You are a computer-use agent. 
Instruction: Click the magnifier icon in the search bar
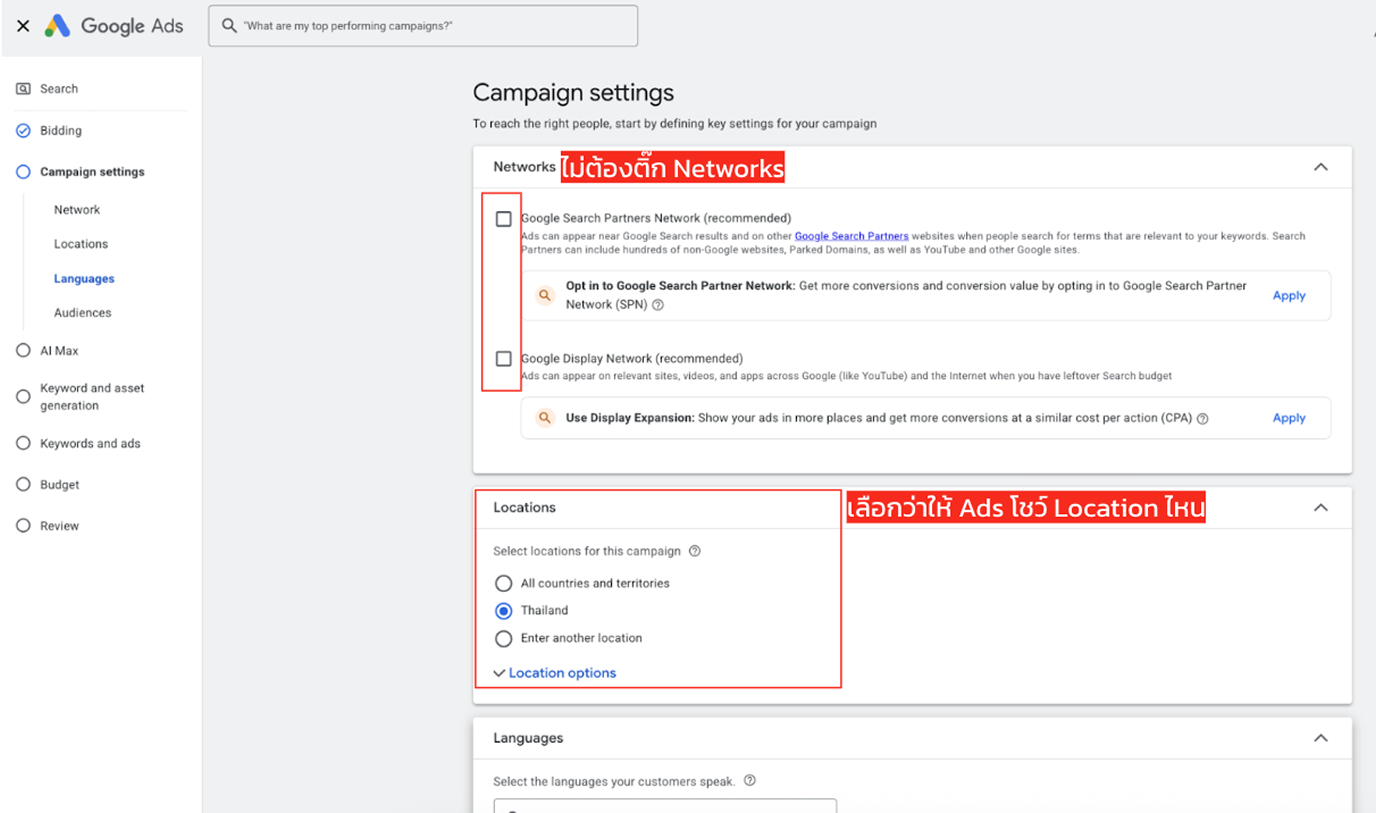click(229, 26)
